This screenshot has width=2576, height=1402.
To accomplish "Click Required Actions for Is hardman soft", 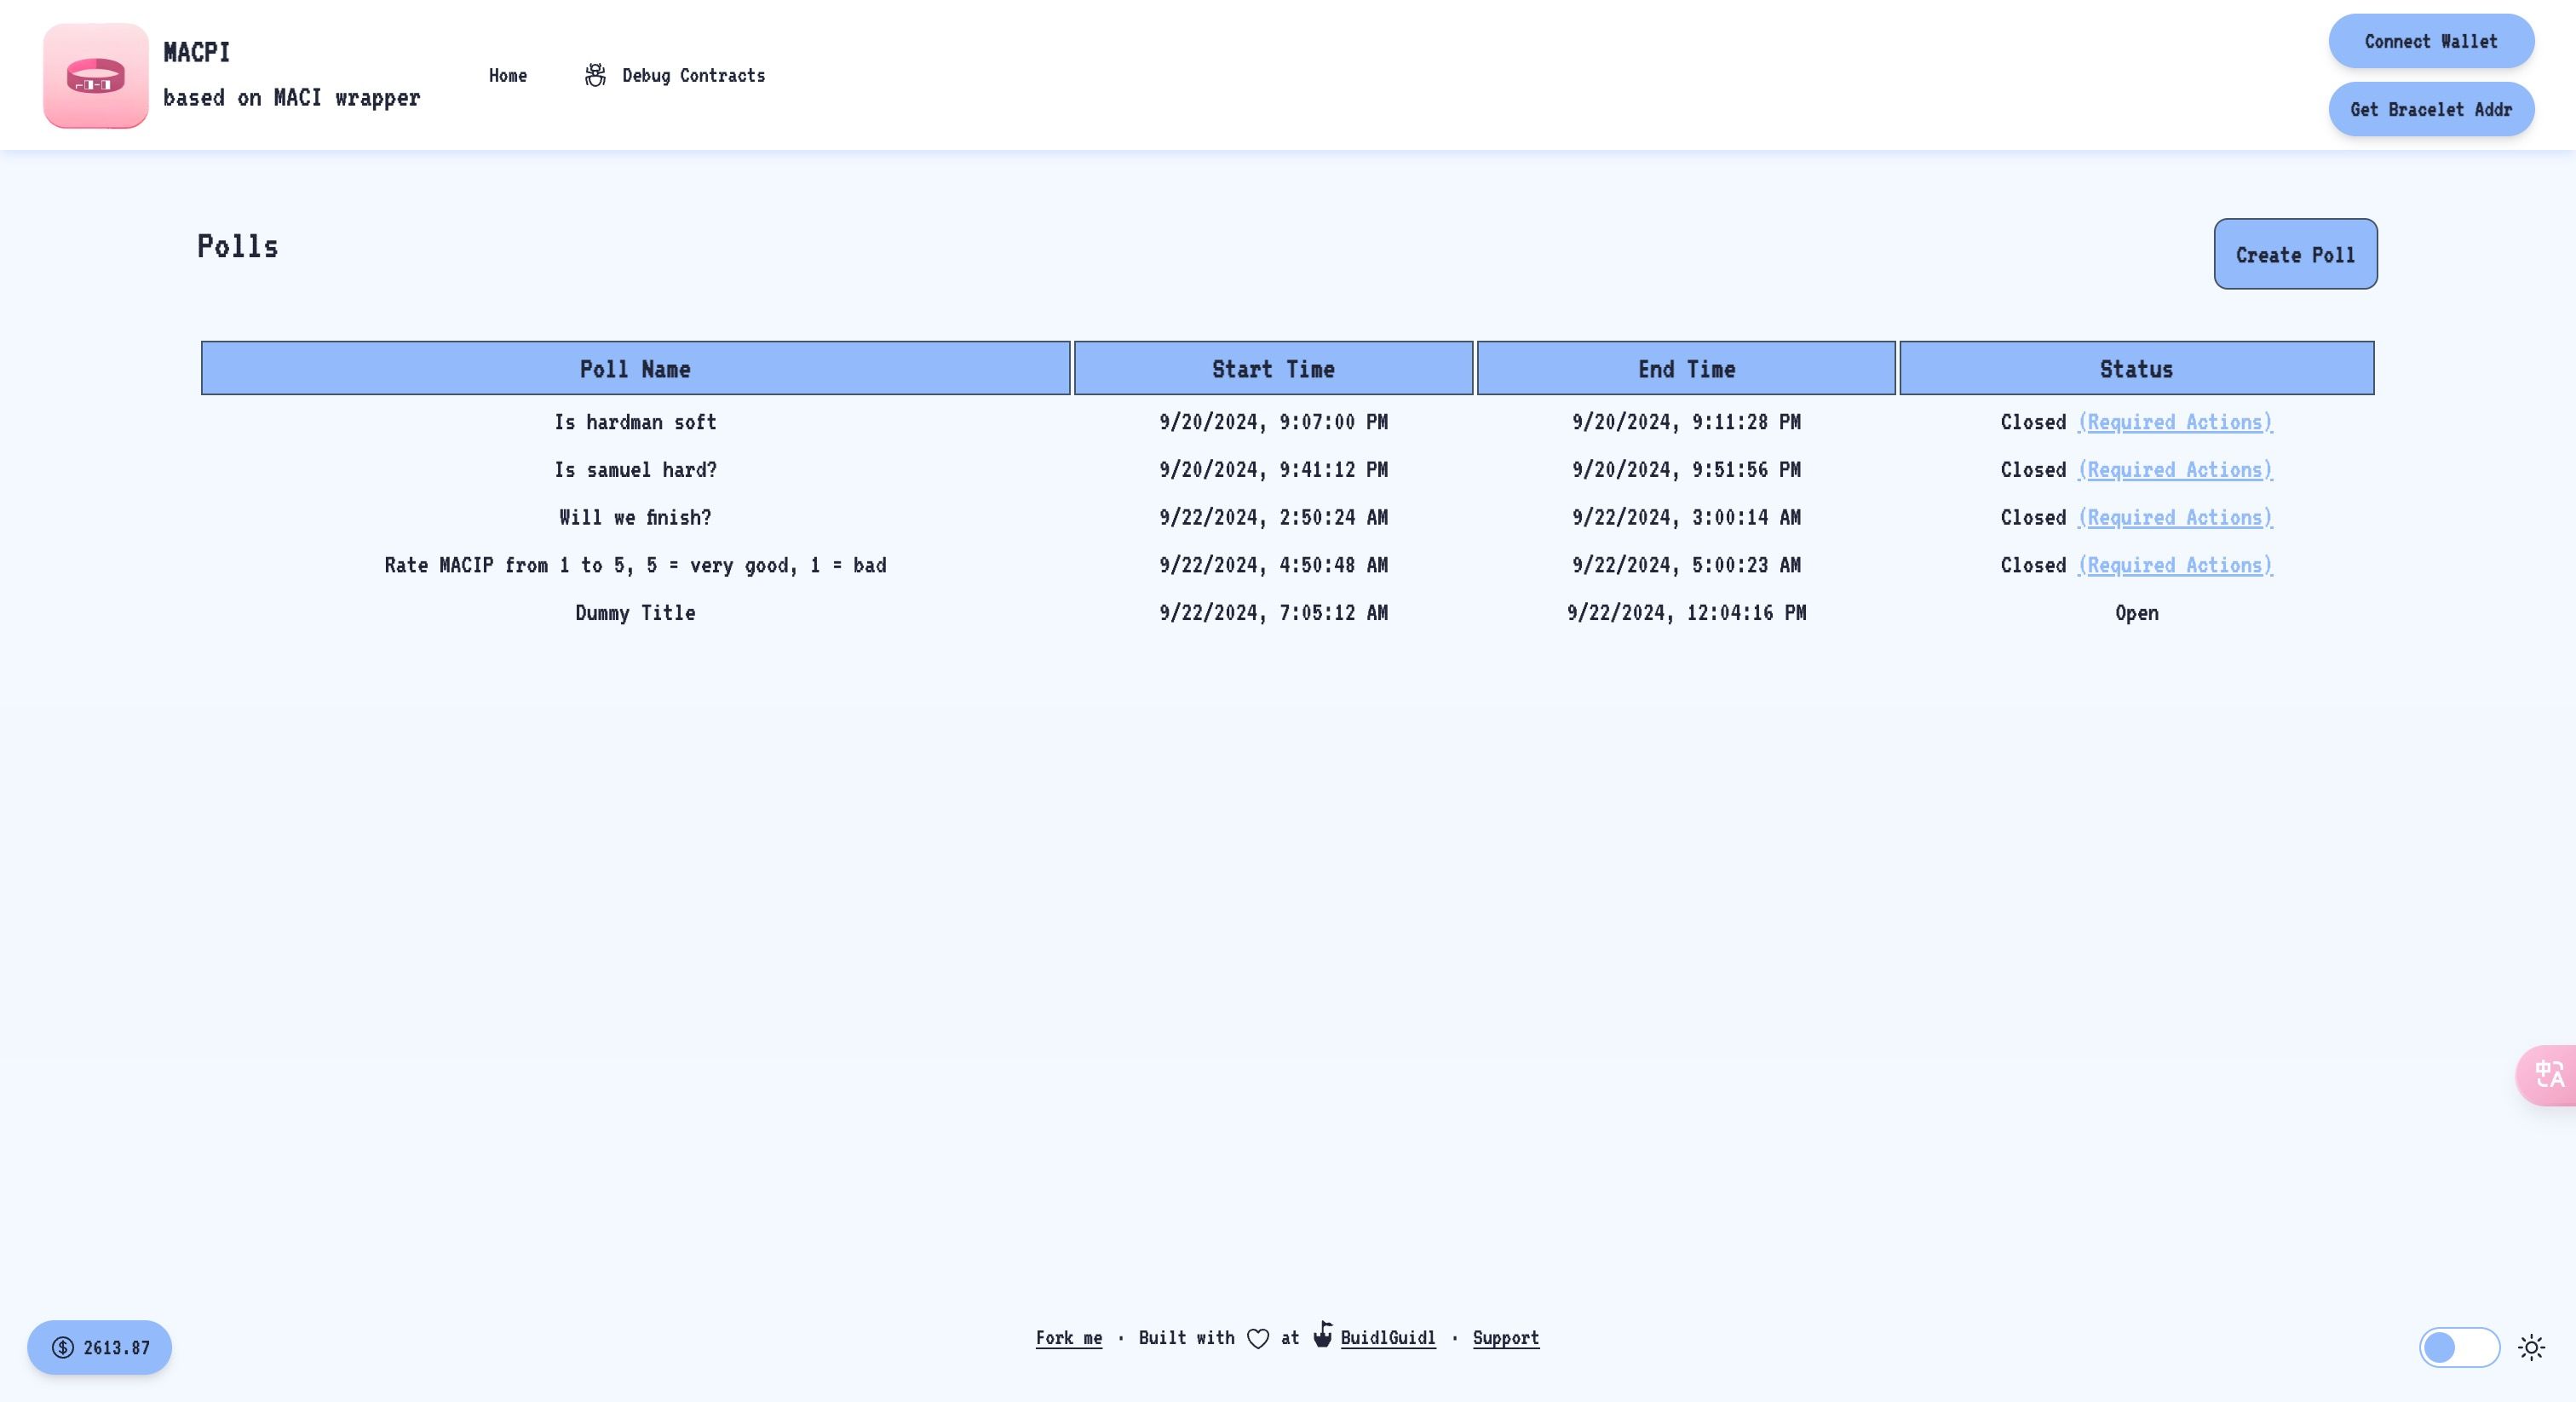I will click(2174, 422).
